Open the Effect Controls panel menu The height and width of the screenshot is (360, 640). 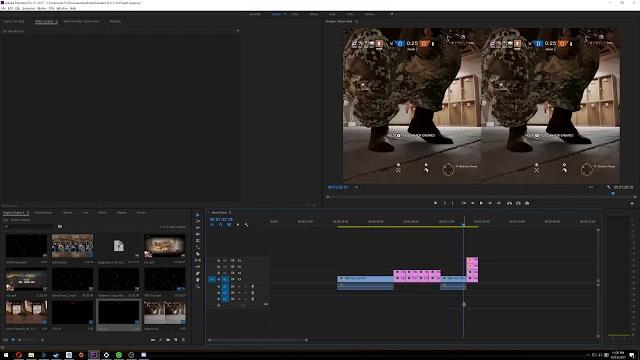56,21
